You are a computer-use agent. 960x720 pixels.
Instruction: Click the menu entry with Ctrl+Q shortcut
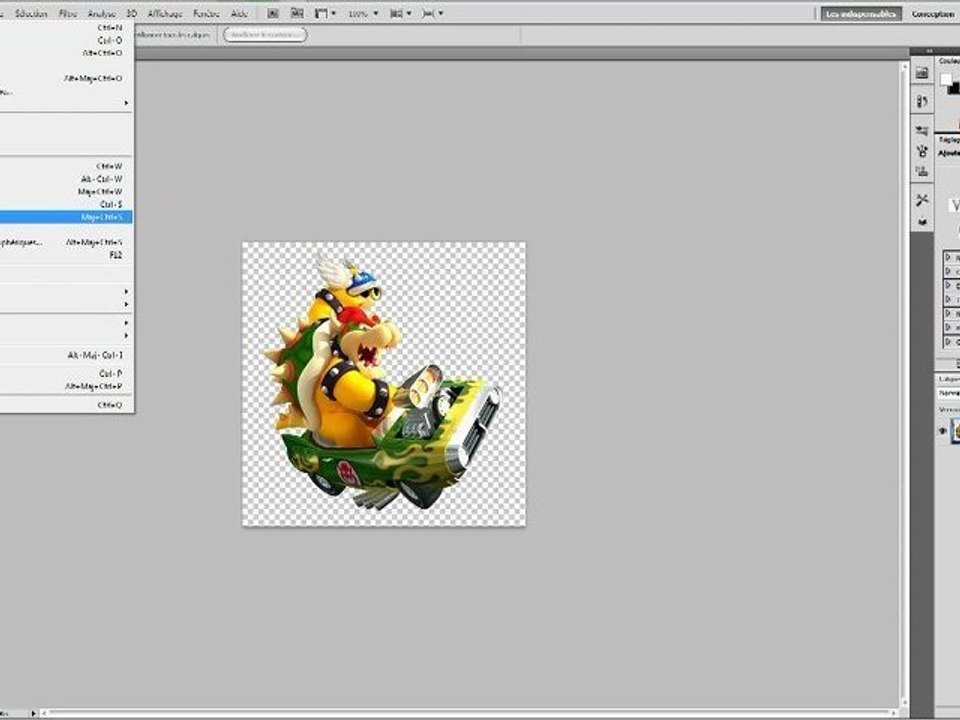[66, 405]
